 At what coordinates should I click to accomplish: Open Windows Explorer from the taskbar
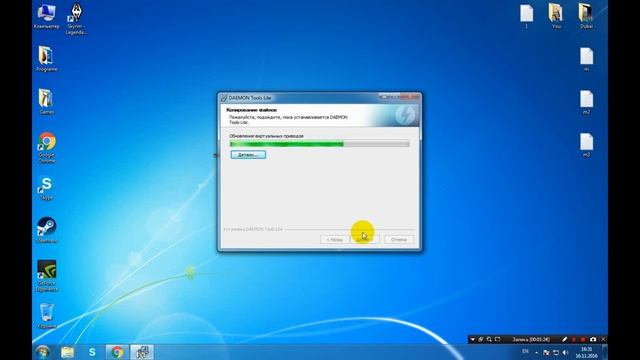(x=68, y=352)
